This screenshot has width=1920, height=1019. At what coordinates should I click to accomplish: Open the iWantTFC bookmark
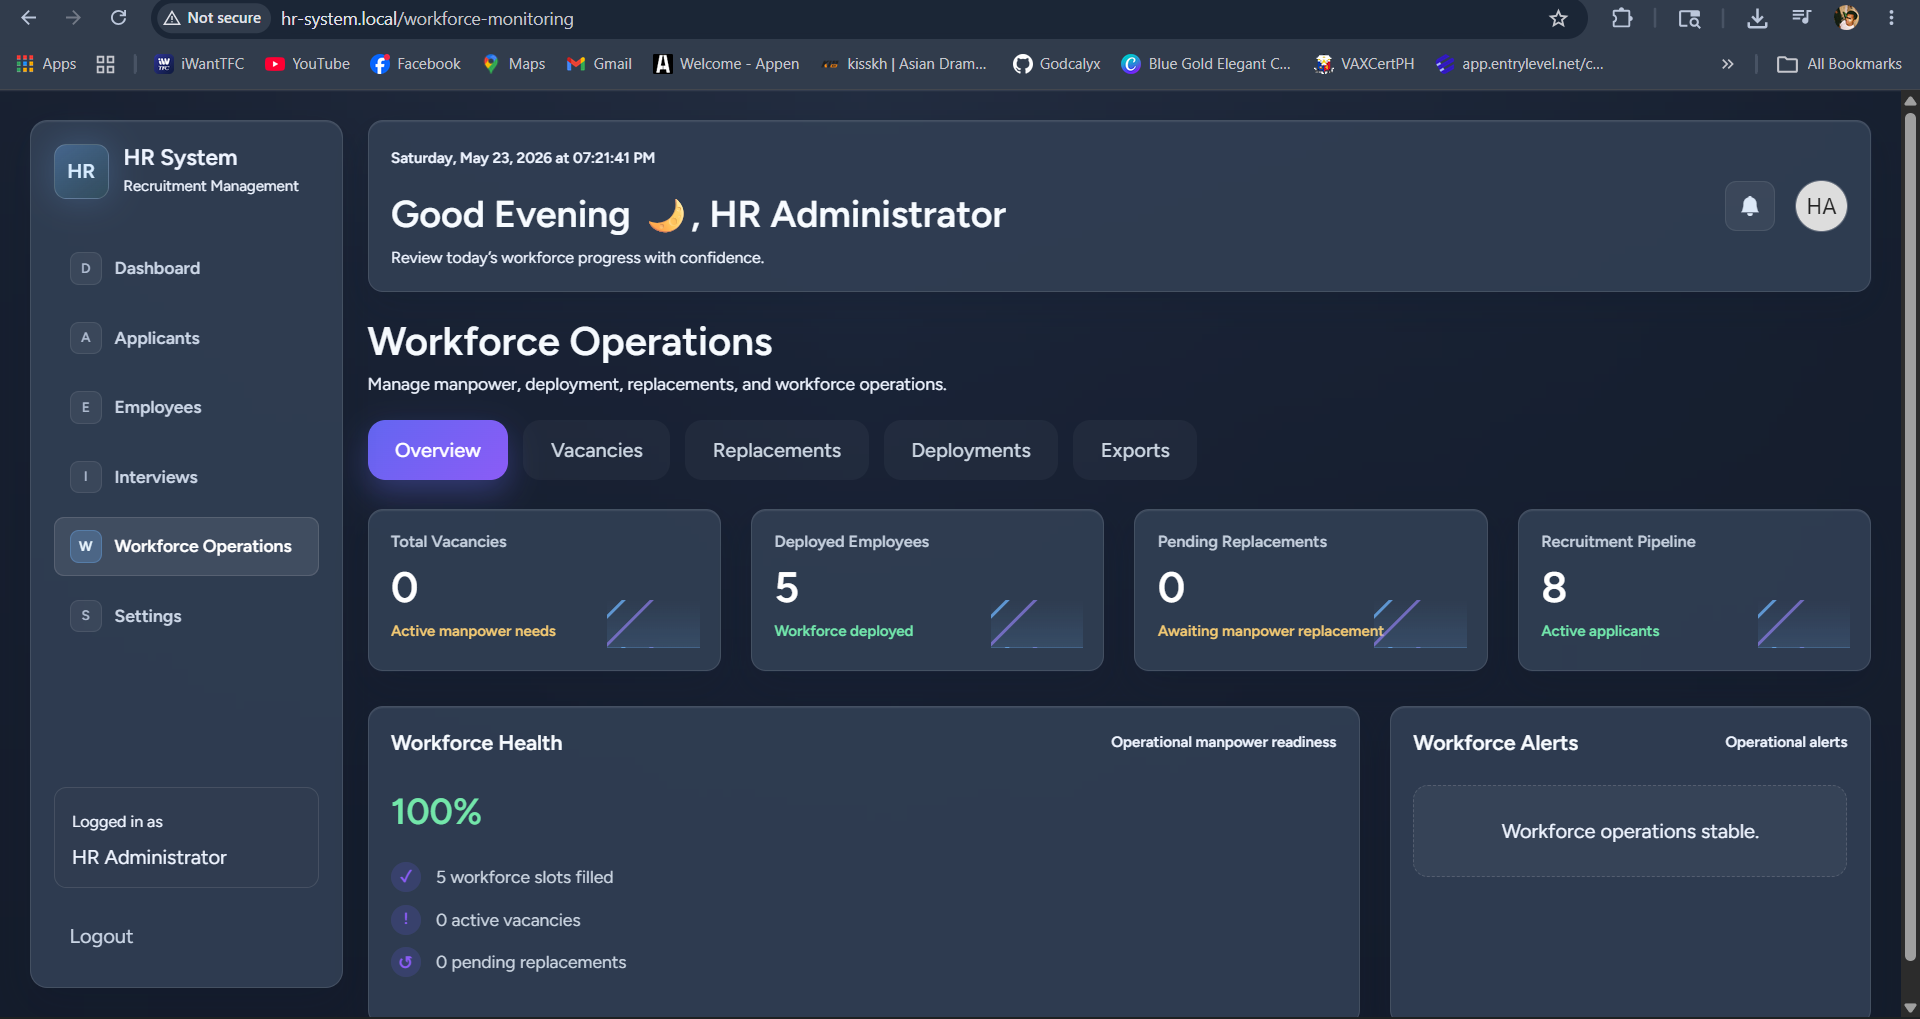pyautogui.click(x=200, y=64)
